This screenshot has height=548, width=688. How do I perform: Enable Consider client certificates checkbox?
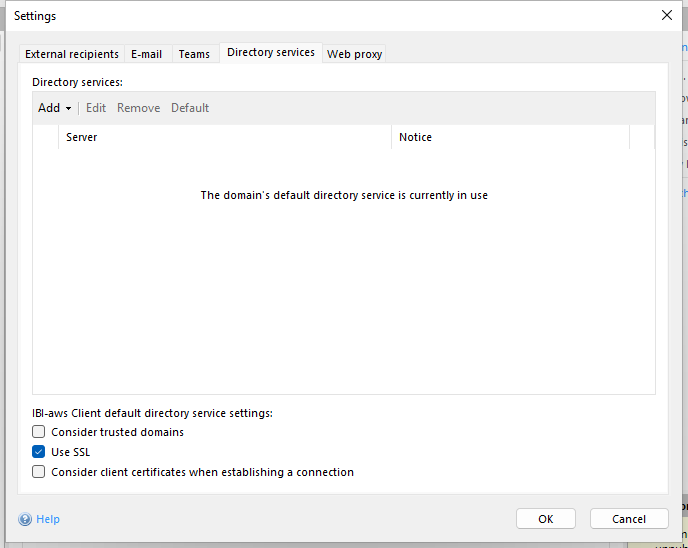(x=39, y=472)
